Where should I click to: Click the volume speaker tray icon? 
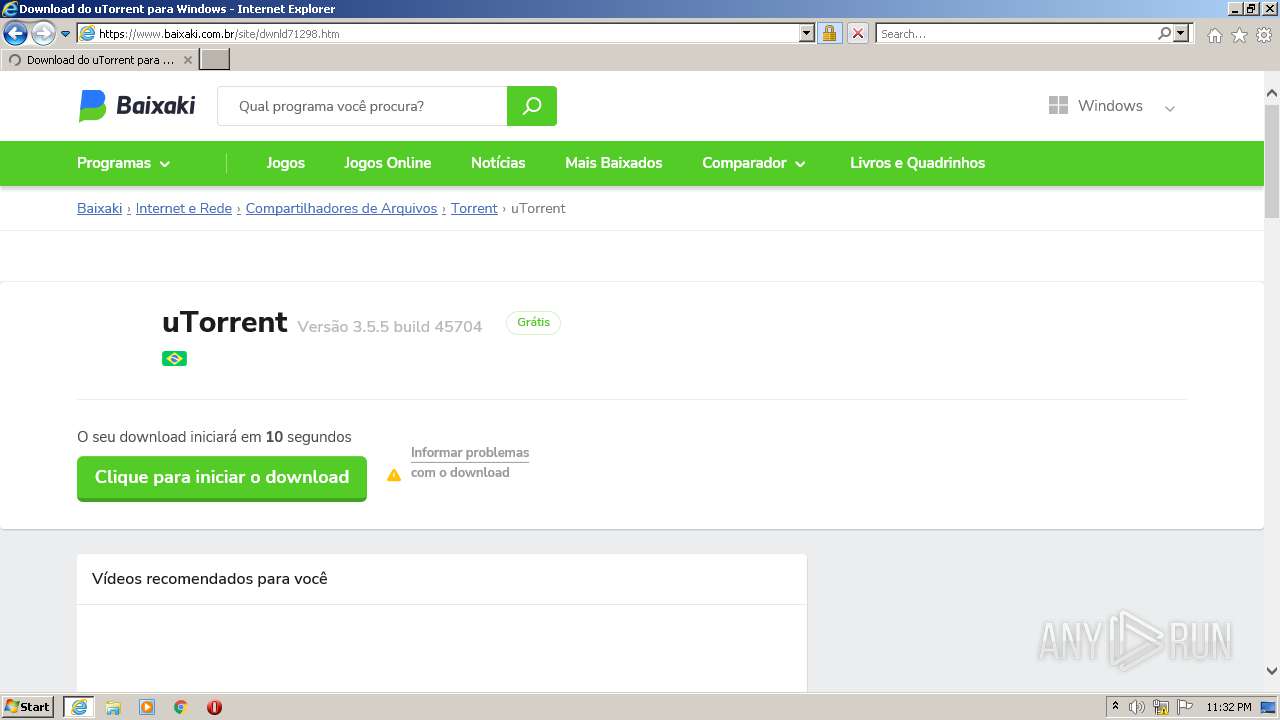click(x=1137, y=707)
